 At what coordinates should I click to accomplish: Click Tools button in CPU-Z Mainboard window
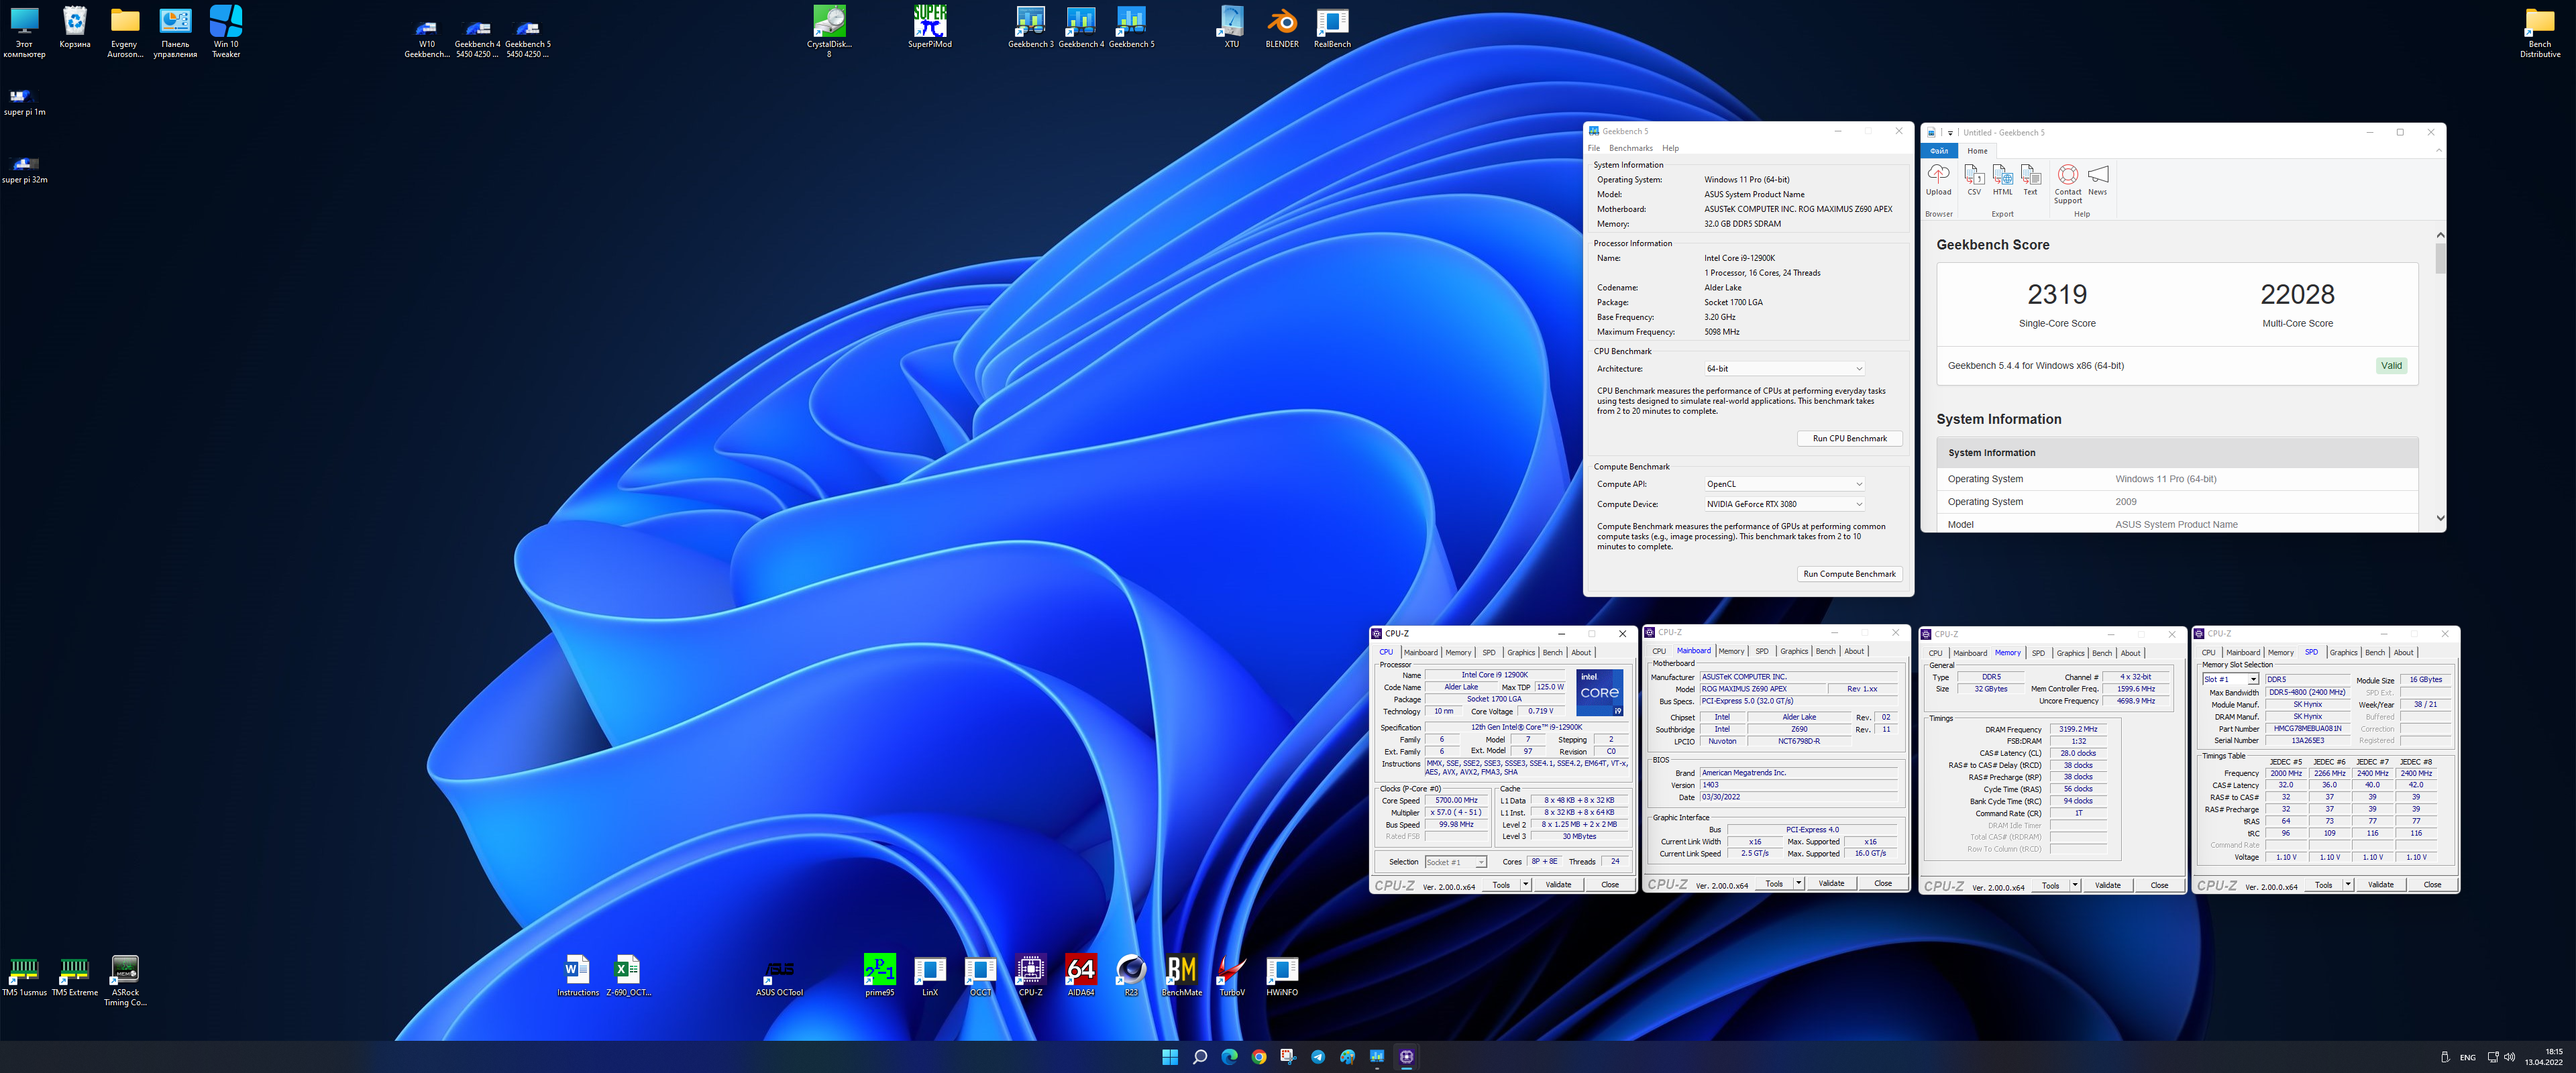click(1773, 884)
